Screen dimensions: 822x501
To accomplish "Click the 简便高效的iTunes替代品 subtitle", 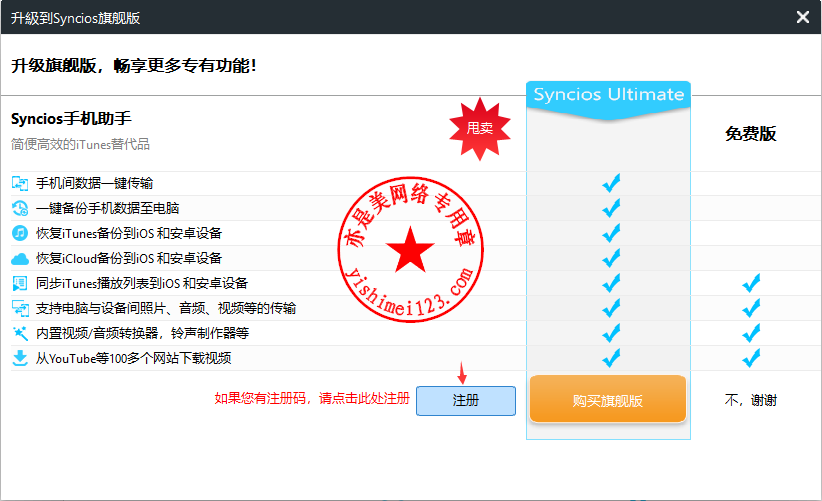I will 80,144.
